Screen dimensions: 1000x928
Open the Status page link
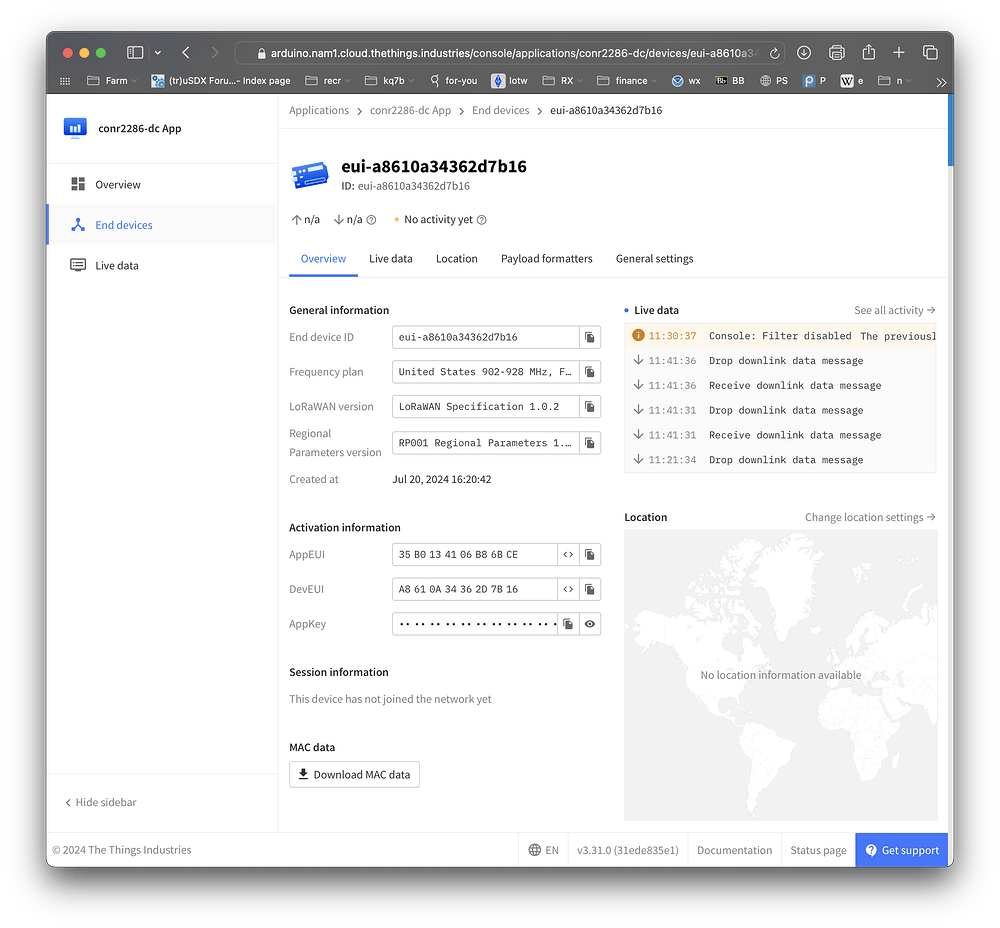coord(818,850)
